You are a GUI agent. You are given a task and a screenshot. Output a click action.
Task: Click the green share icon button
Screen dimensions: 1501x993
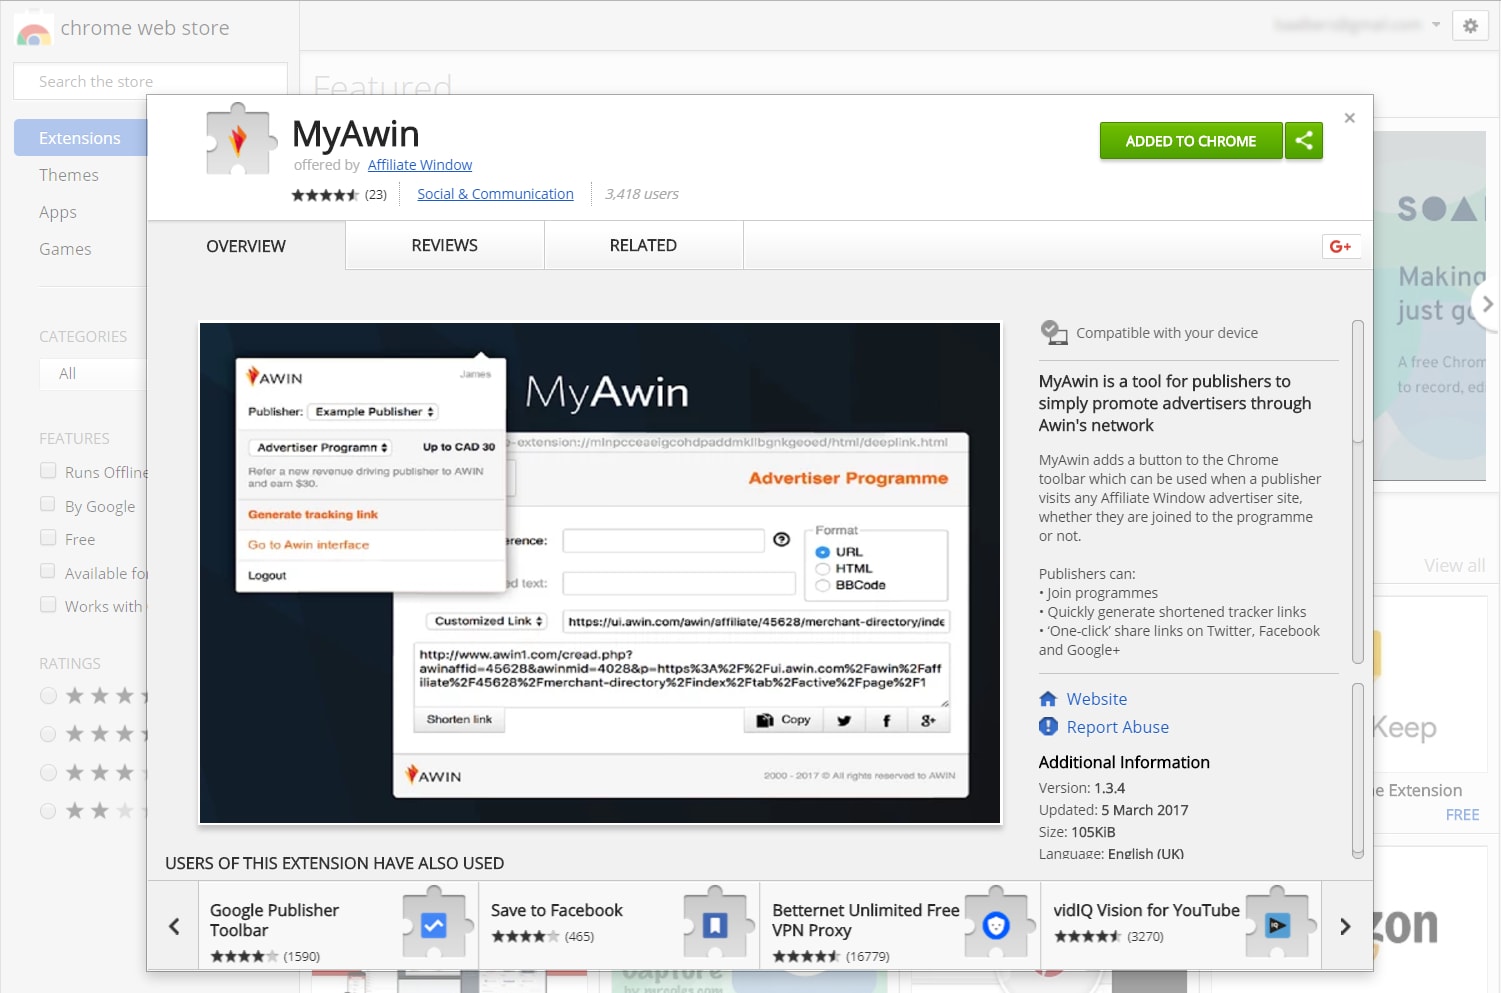(x=1303, y=141)
